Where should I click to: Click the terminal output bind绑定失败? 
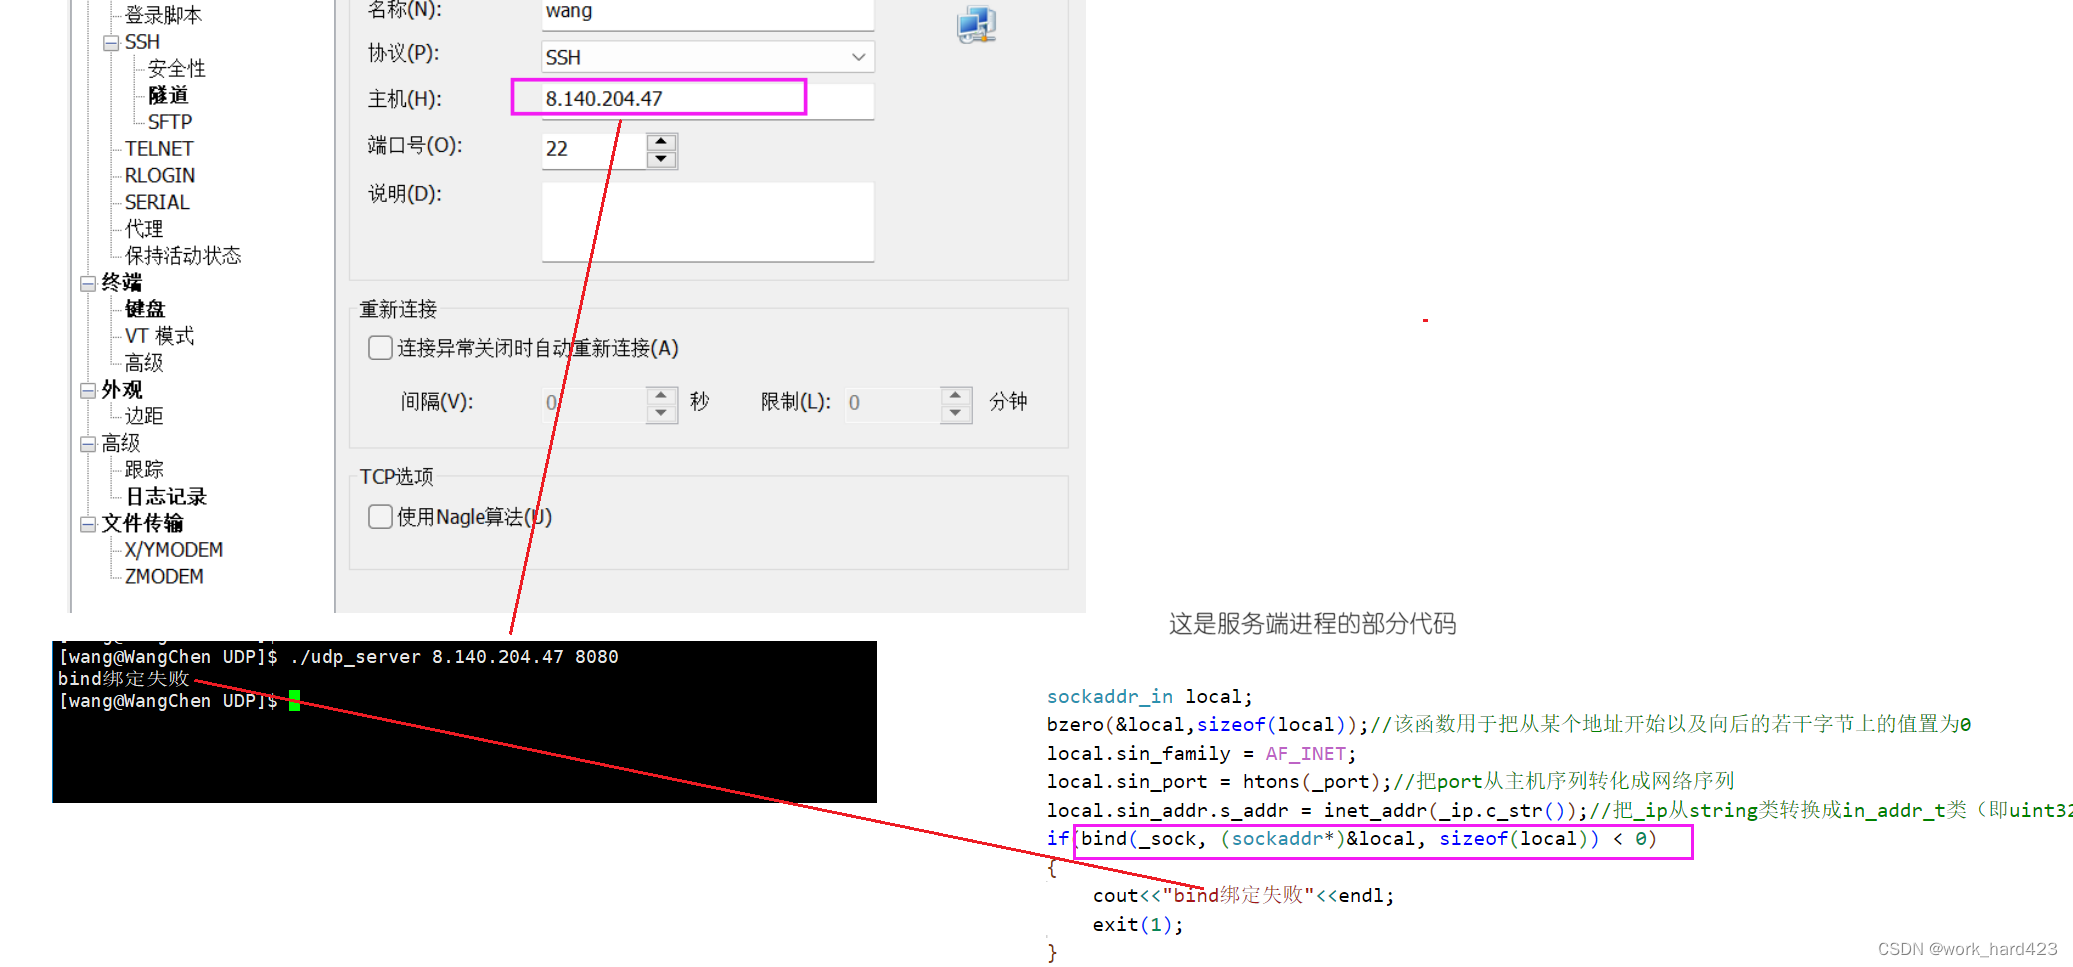[x=124, y=679]
